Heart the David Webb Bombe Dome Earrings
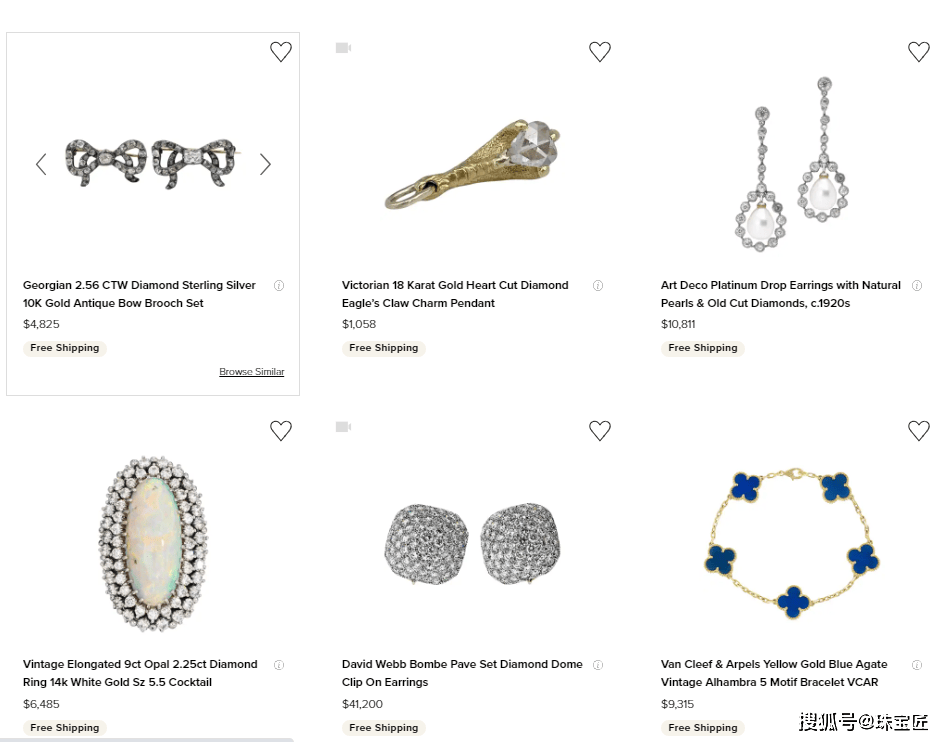 pos(600,431)
